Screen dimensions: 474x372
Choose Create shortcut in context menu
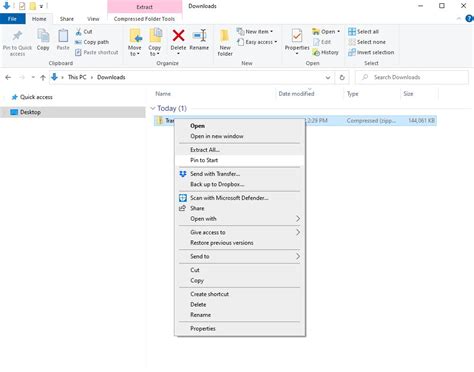239,294
